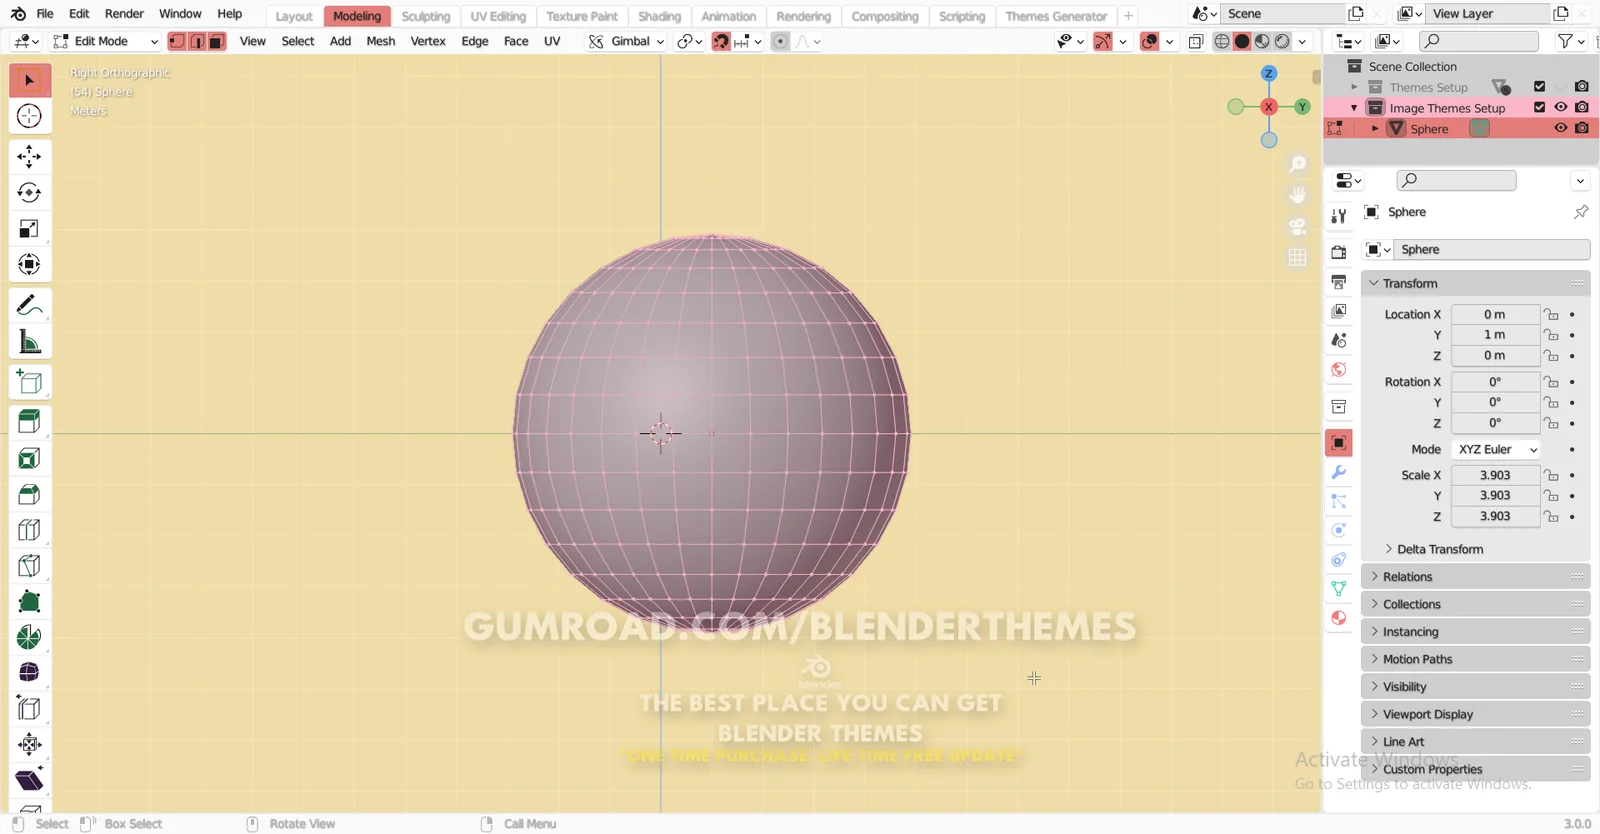The image size is (1600, 834).
Task: Activate the Rotate tool
Action: (29, 192)
